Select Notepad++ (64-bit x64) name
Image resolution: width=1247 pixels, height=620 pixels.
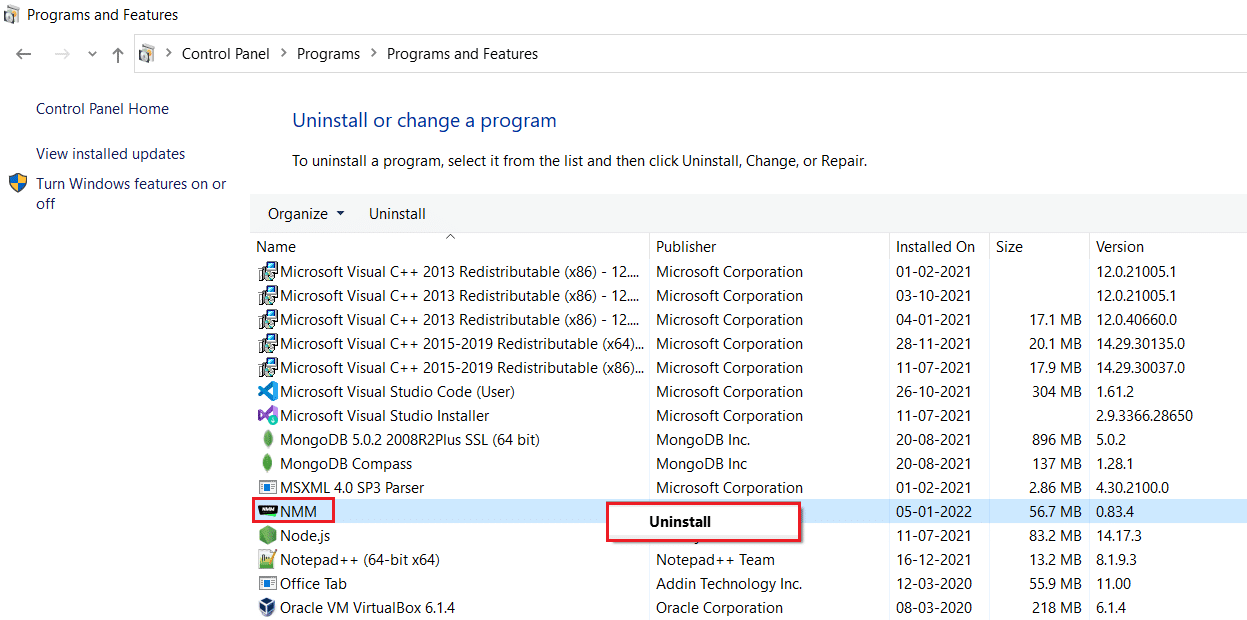tap(360, 559)
